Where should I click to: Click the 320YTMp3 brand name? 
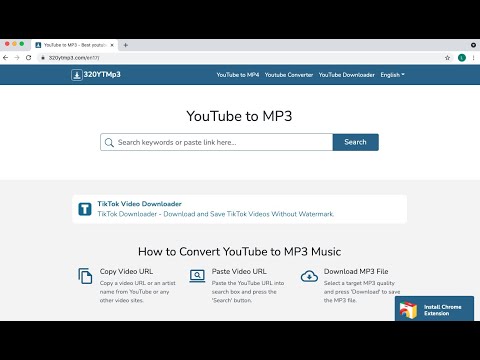pyautogui.click(x=102, y=75)
